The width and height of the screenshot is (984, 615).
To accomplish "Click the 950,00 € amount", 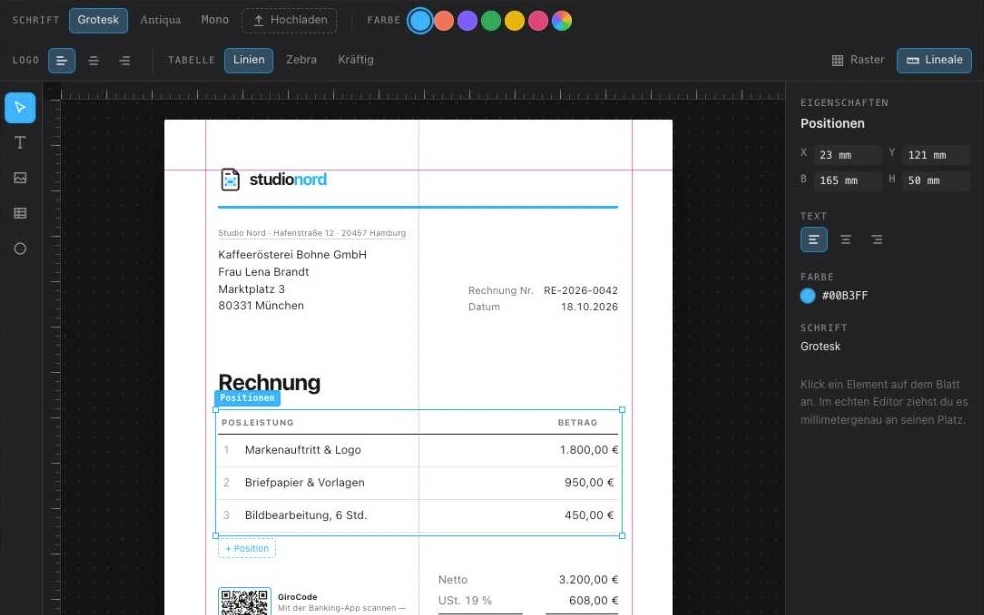I will pos(589,483).
